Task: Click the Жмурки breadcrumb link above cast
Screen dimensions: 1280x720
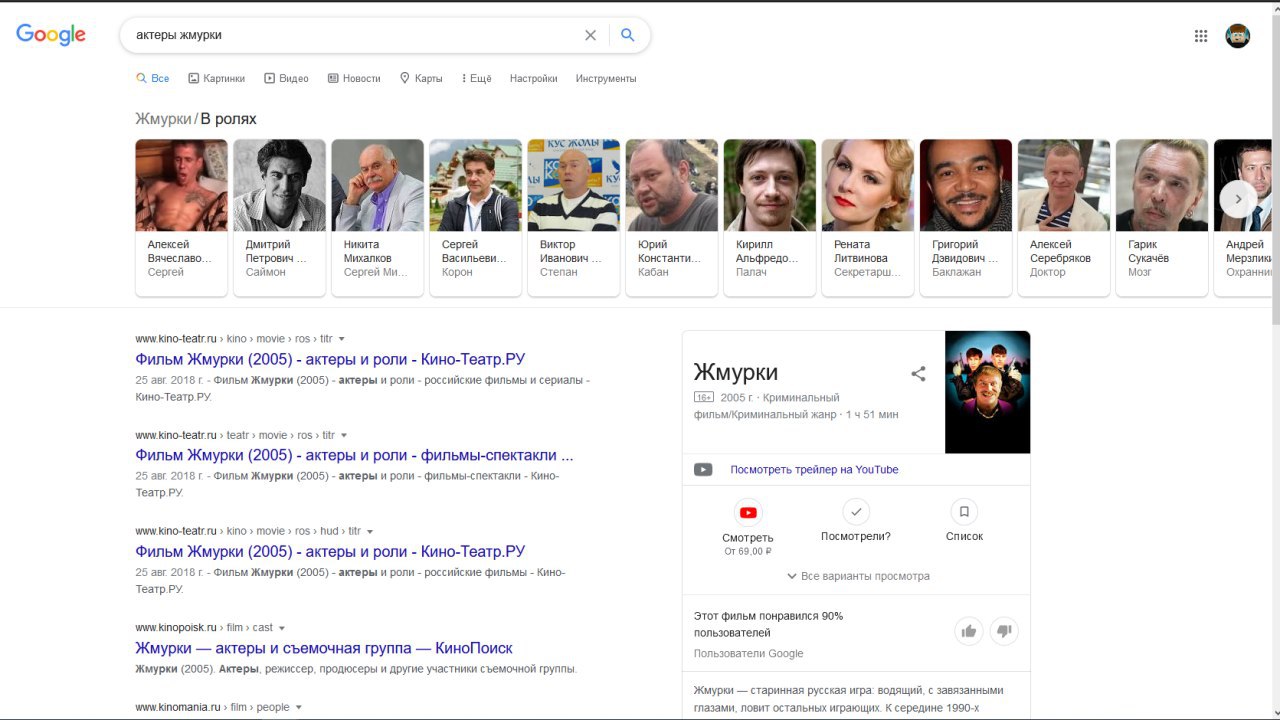Action: pos(163,119)
